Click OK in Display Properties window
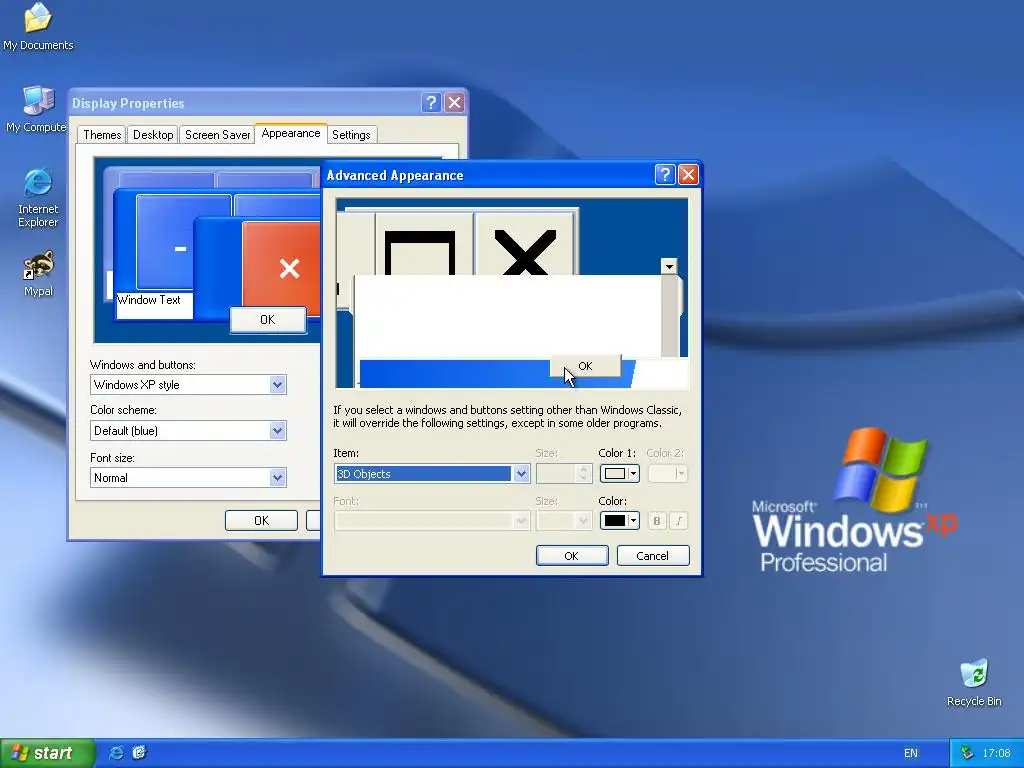 click(x=261, y=520)
